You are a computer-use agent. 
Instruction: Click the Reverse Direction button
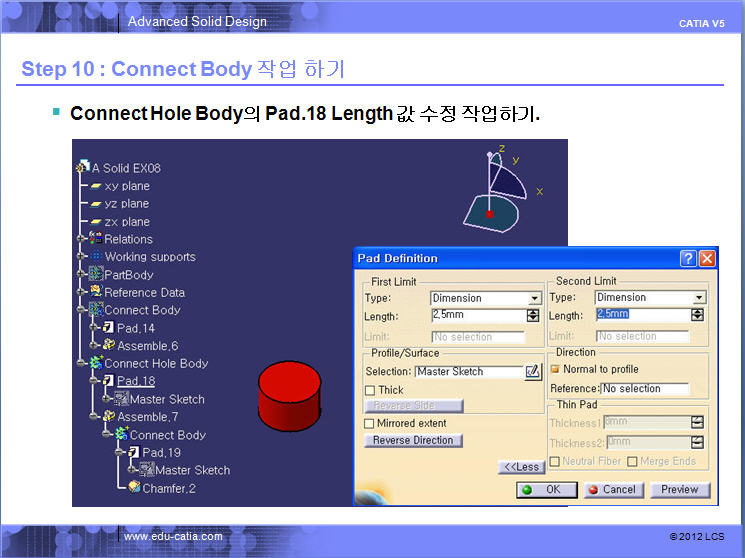point(413,440)
